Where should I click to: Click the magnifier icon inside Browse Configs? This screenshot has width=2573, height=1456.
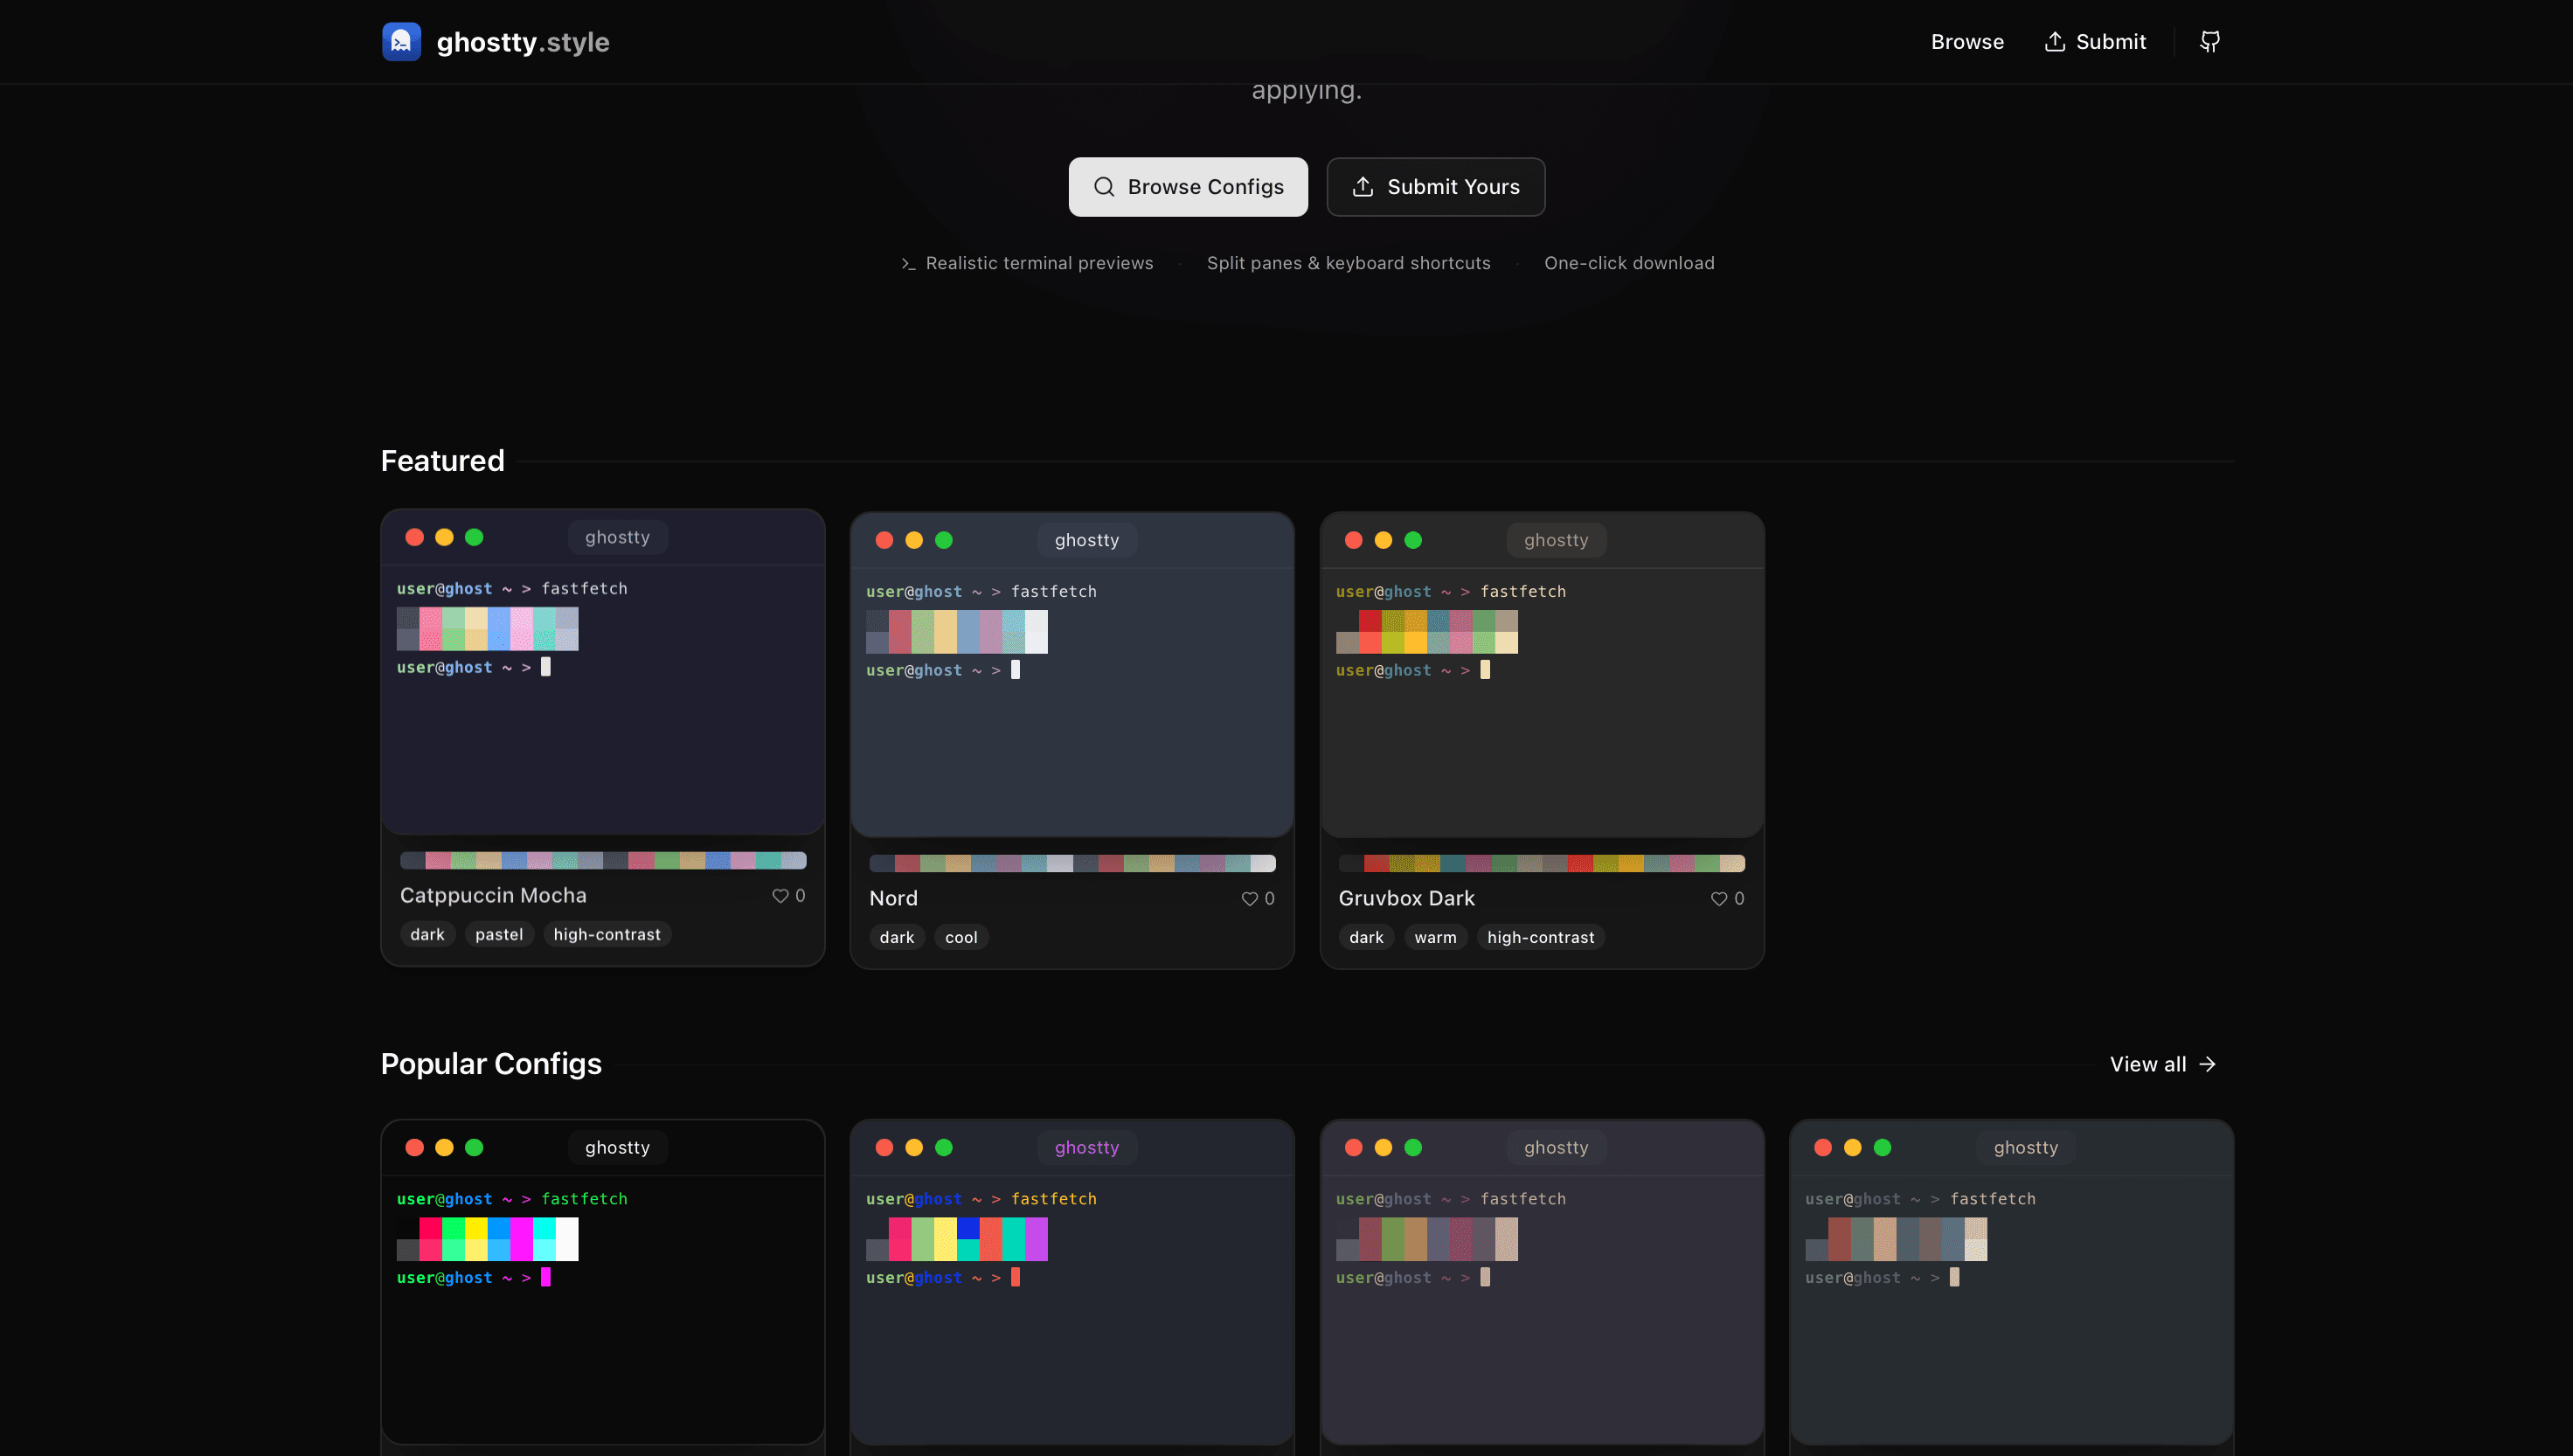tap(1104, 187)
